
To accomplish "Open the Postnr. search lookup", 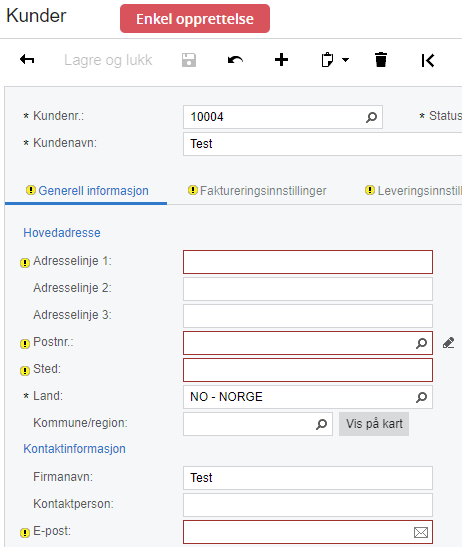I will pos(422,343).
